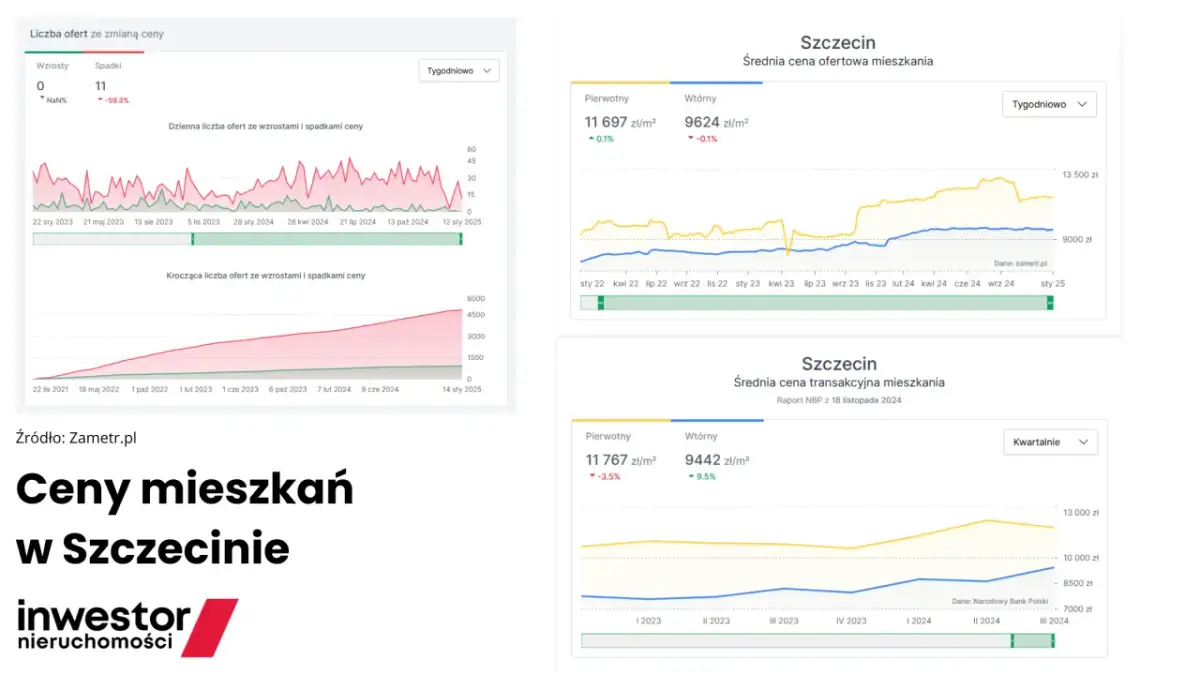Open Tygodniowo dropdown in cena ofertowa chart

(x=1049, y=104)
